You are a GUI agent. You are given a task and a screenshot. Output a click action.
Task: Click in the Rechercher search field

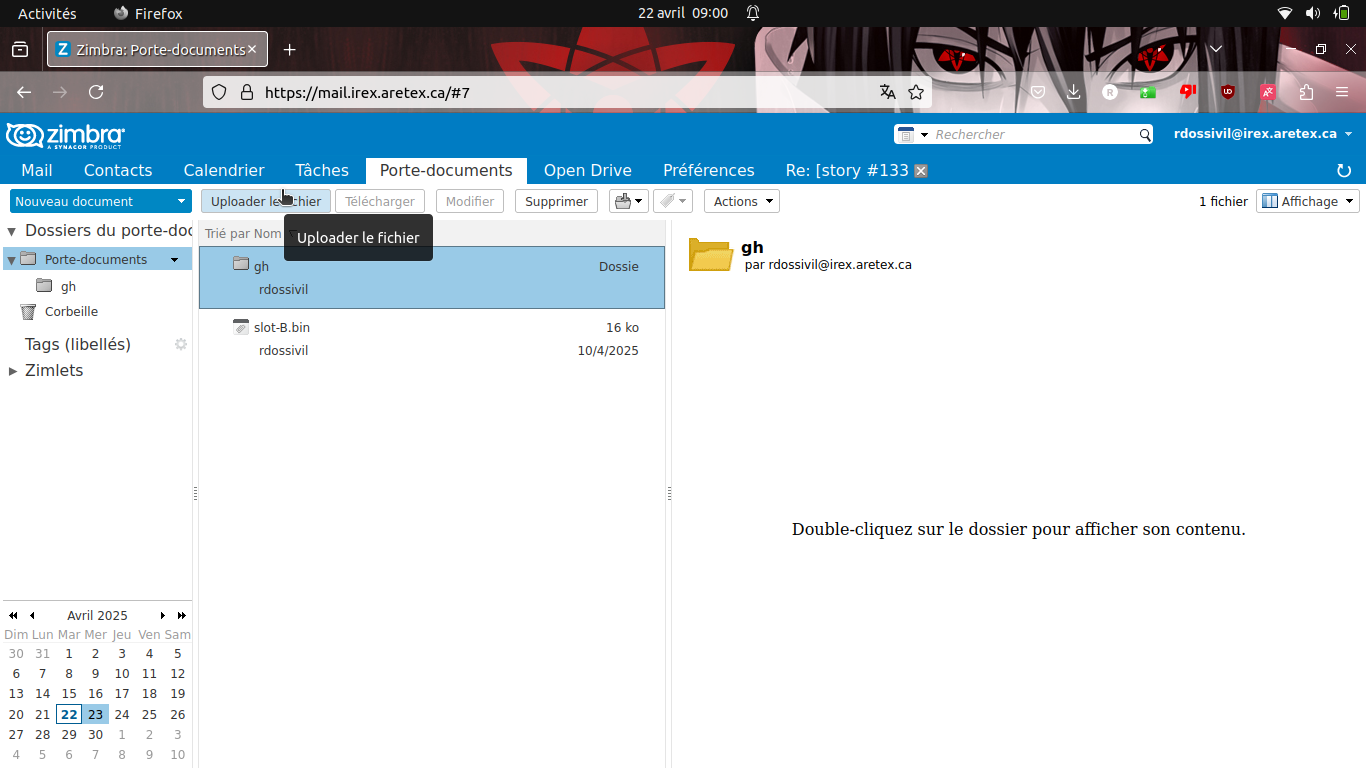coord(1033,134)
